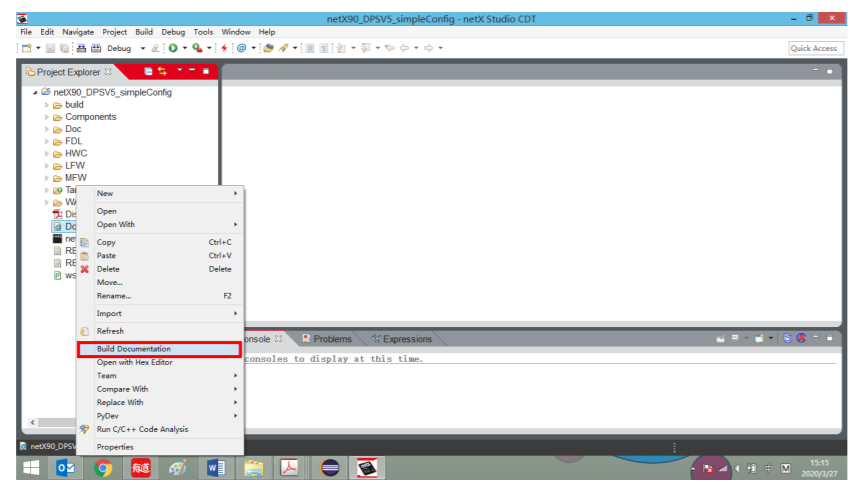Click the Quick Access field

tap(816, 48)
